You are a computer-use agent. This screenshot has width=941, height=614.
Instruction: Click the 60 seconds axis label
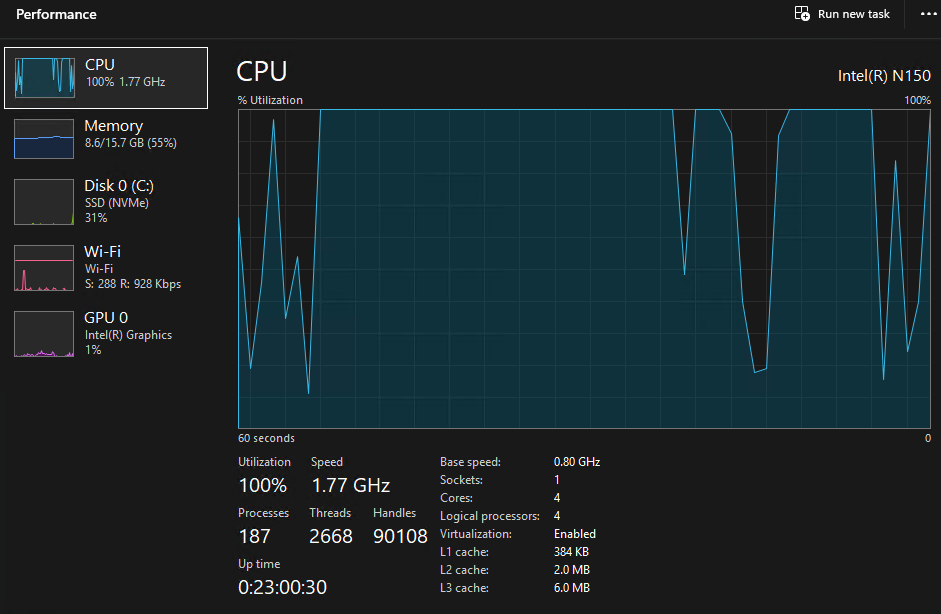click(264, 437)
